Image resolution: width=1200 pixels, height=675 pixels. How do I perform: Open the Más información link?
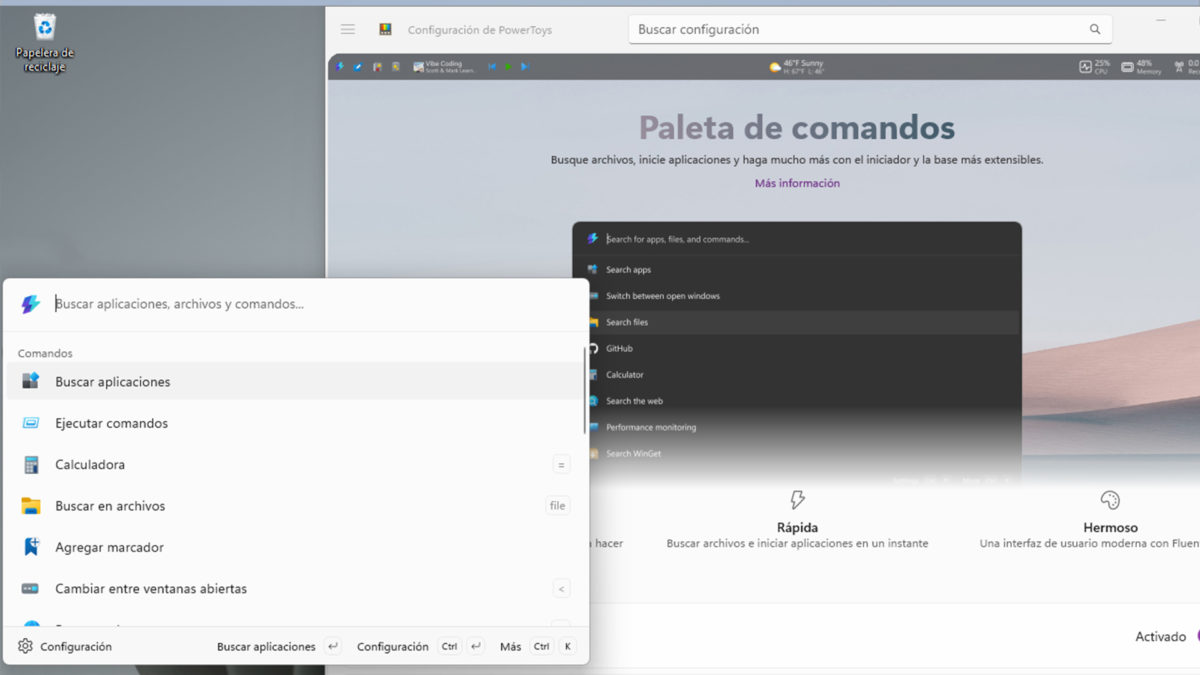[797, 183]
